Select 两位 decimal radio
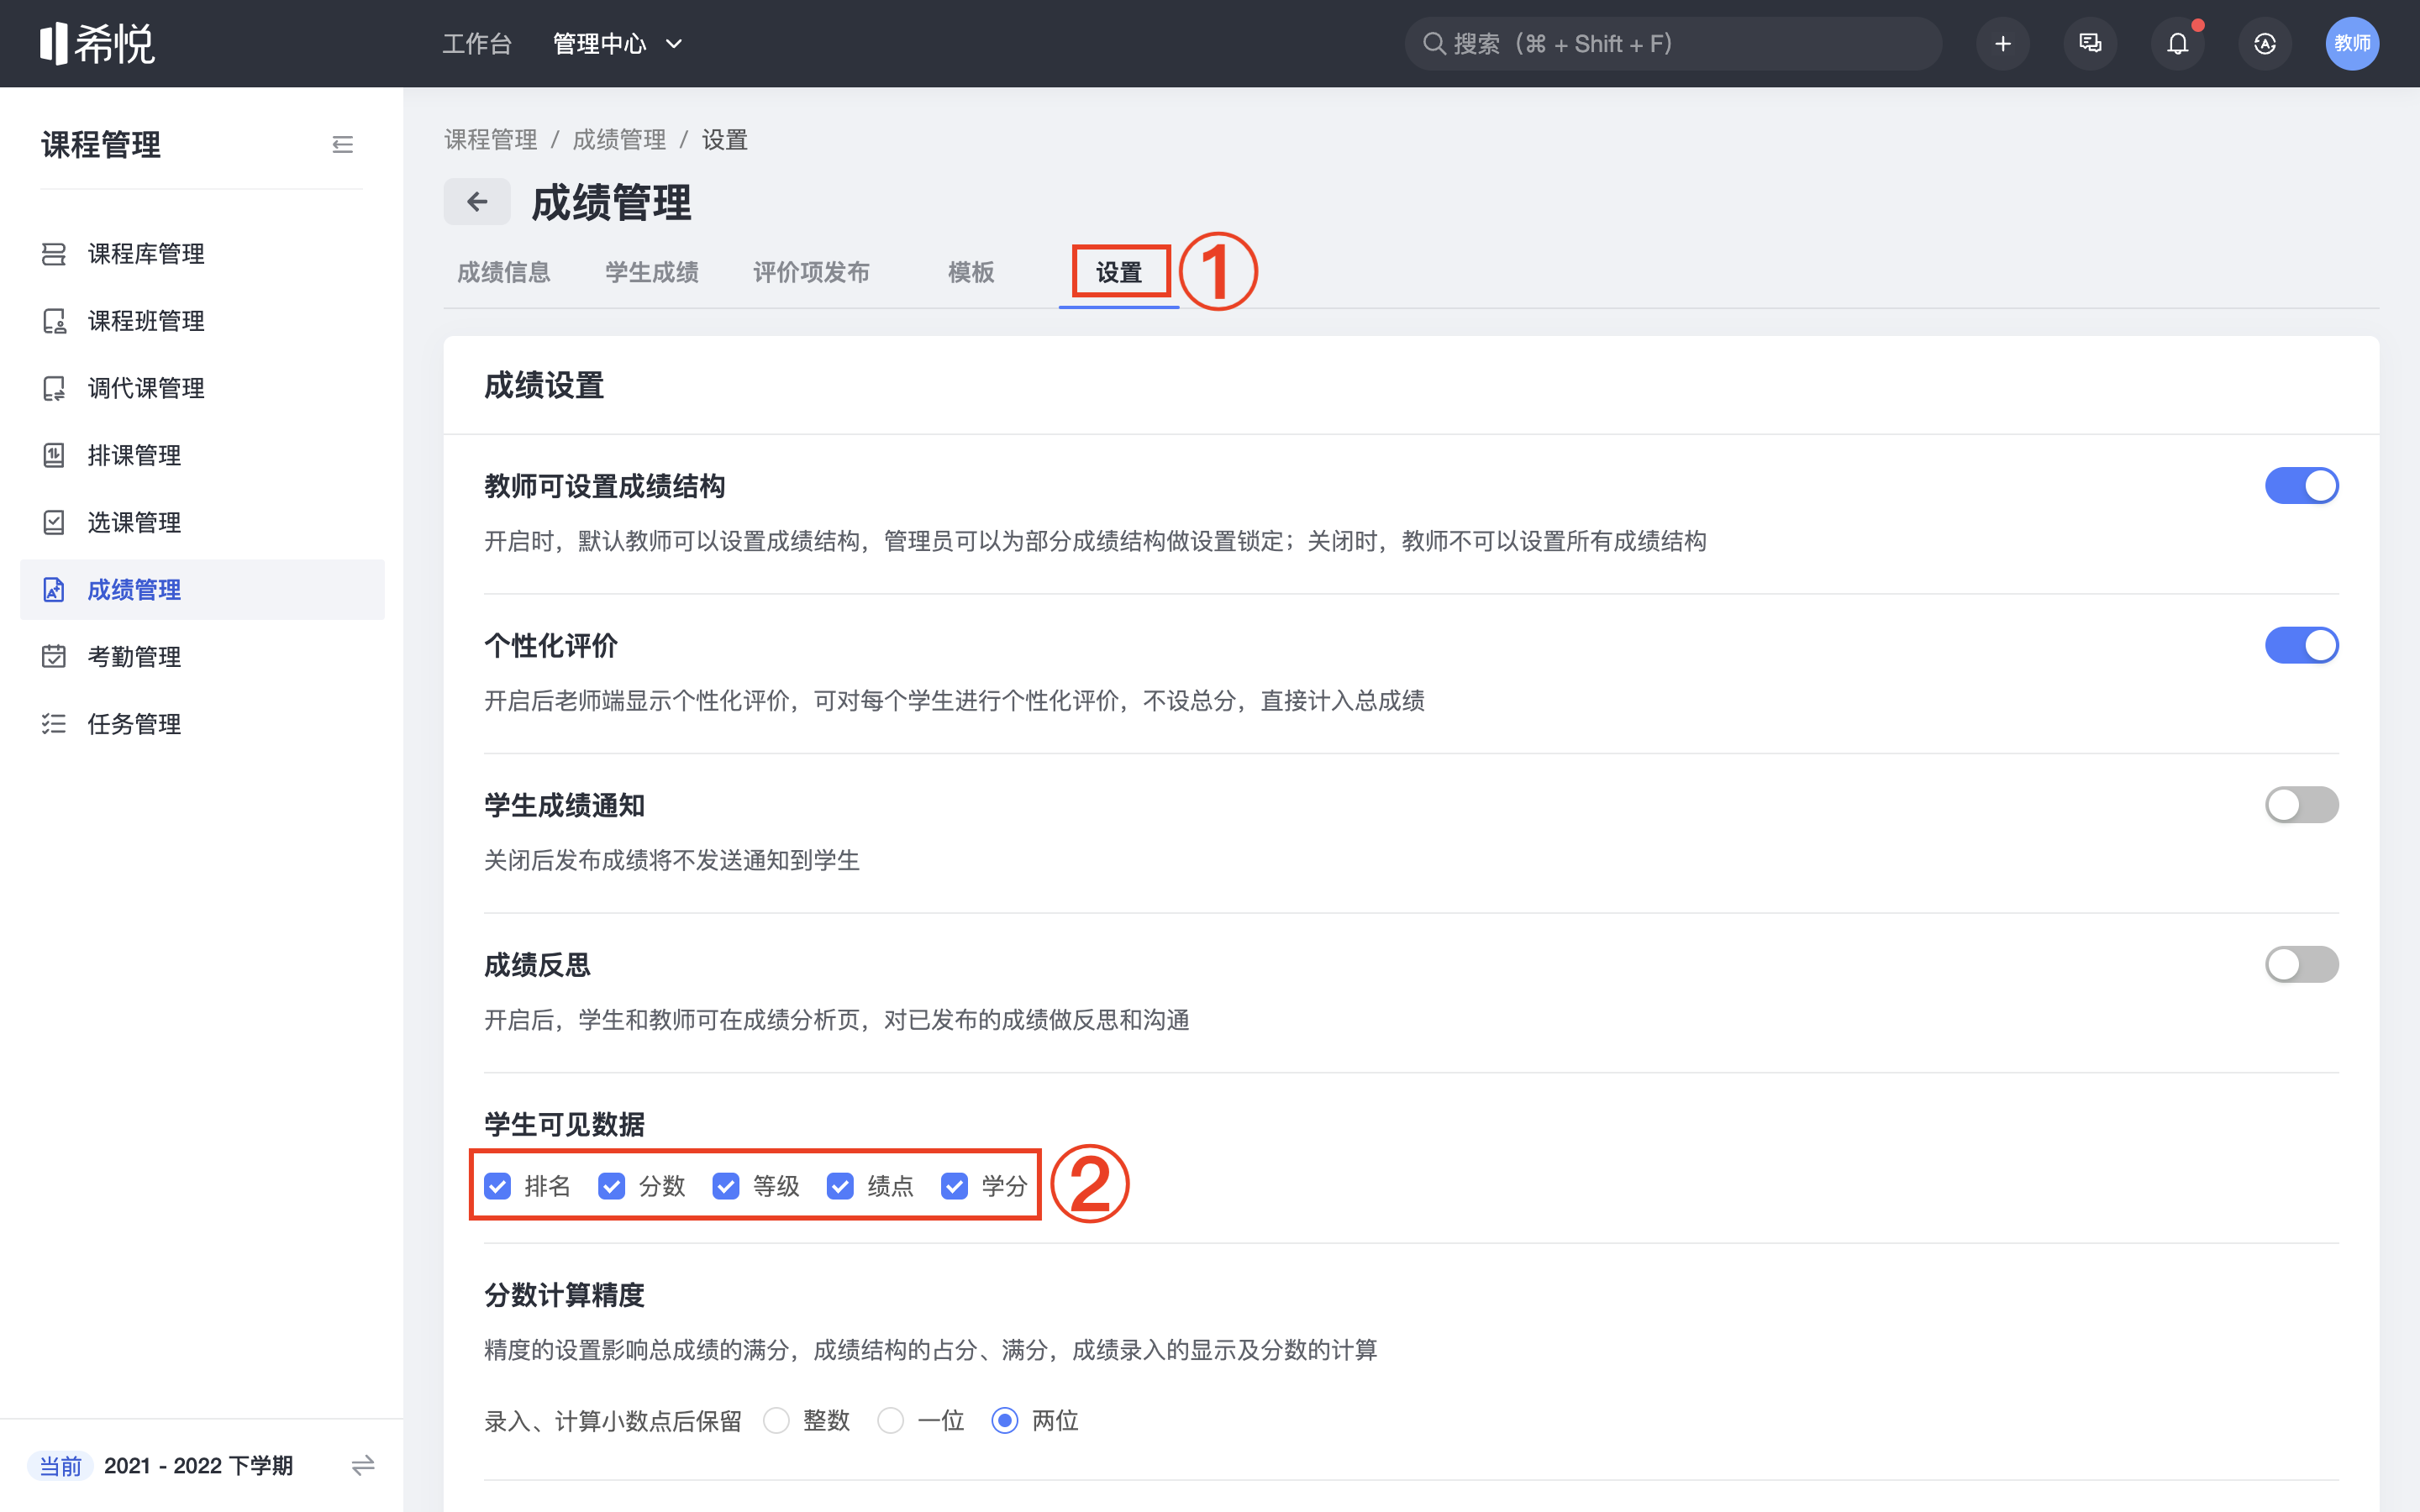2420x1512 pixels. point(1005,1420)
